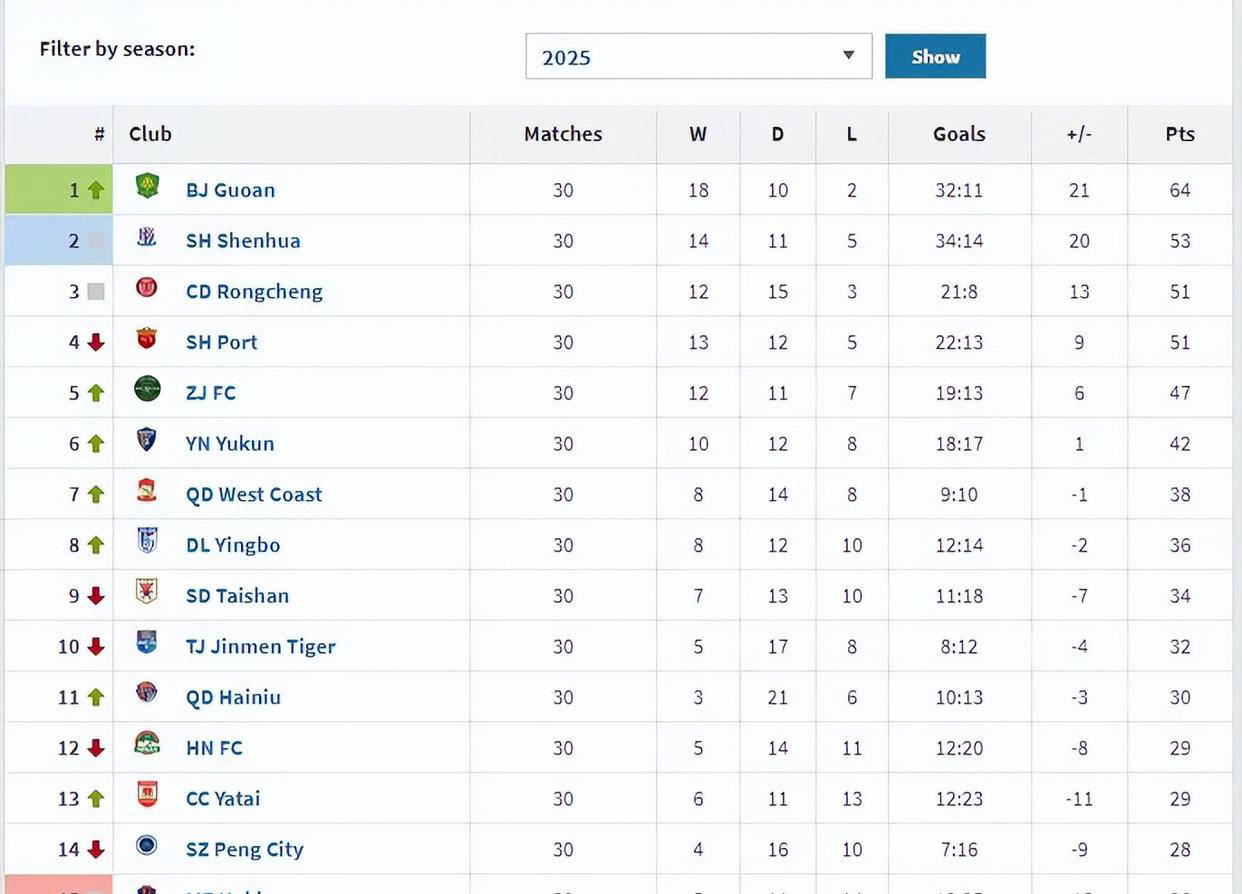
Task: Click the SD Taishan club crest icon
Action: coord(147,592)
